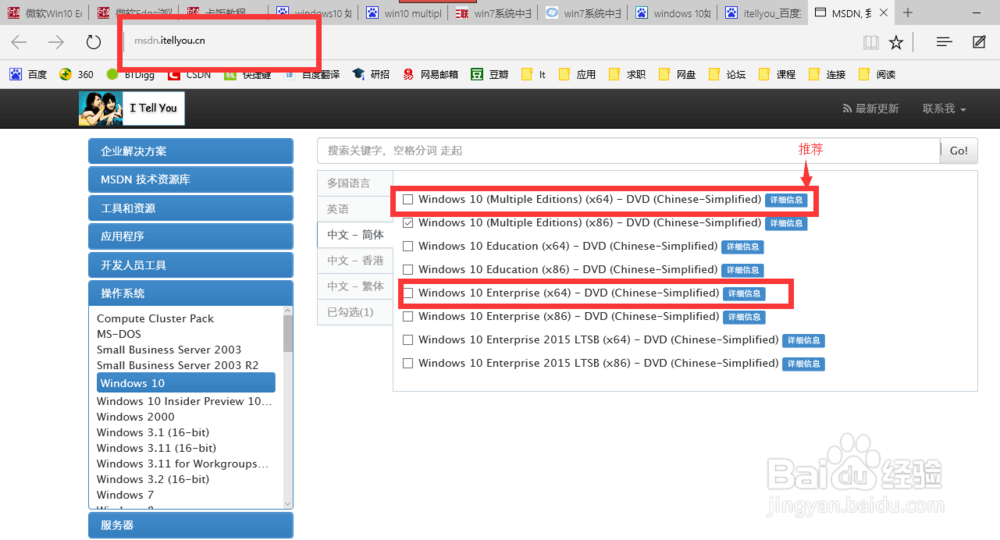Expand the 联系我 dropdown menu

click(x=944, y=108)
